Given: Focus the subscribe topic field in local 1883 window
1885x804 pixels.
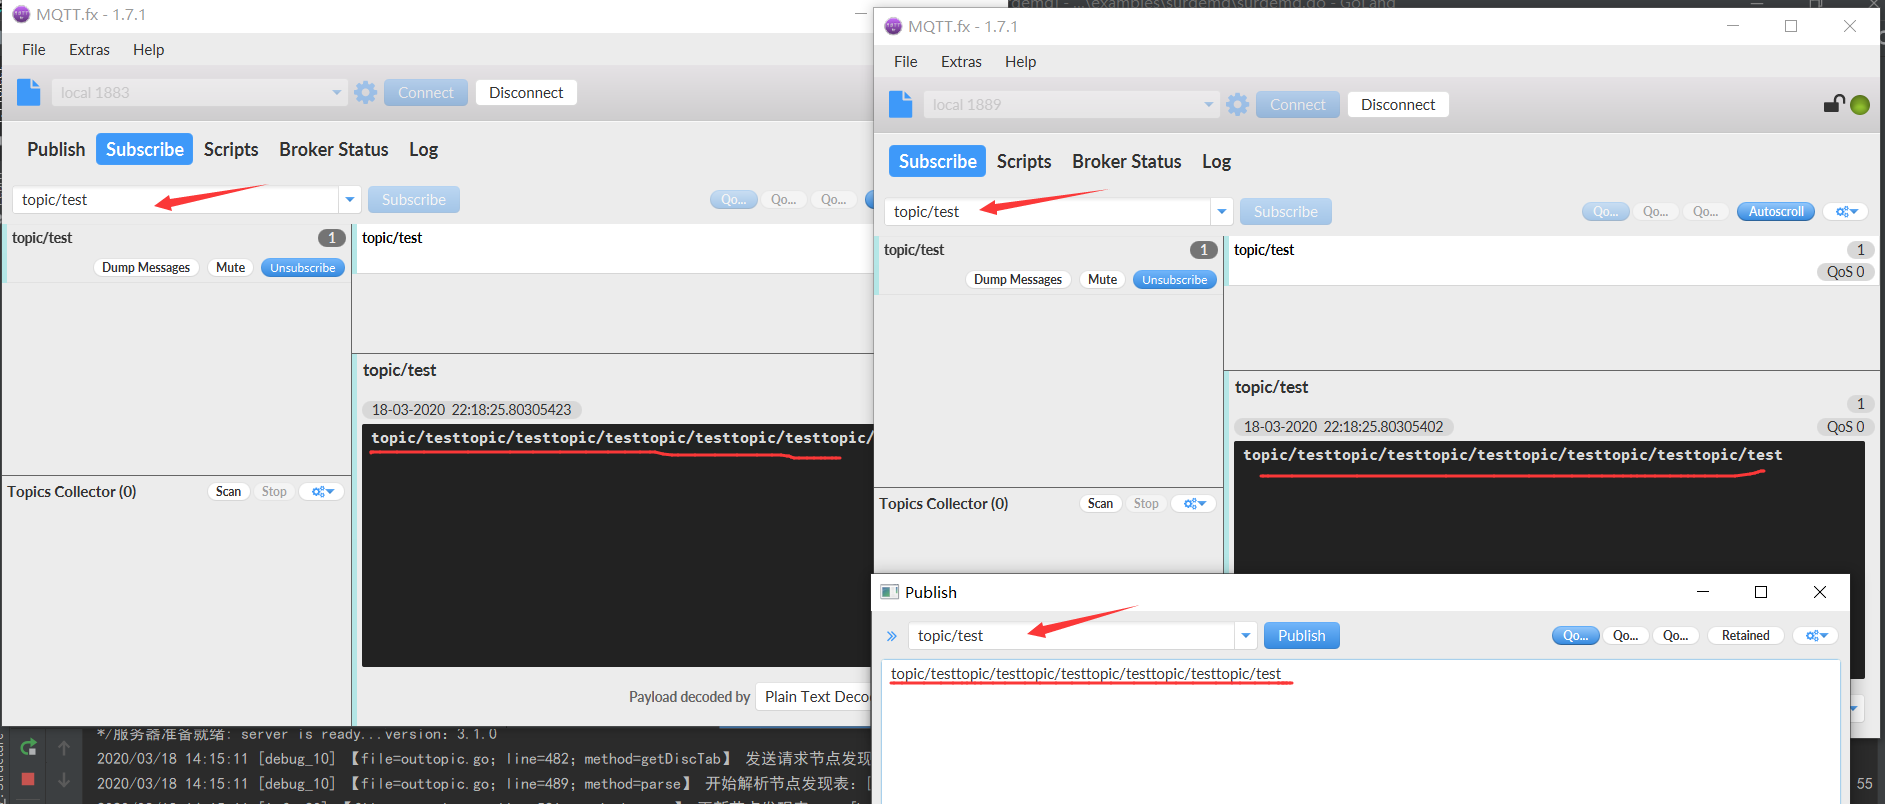Looking at the screenshot, I should [x=176, y=200].
